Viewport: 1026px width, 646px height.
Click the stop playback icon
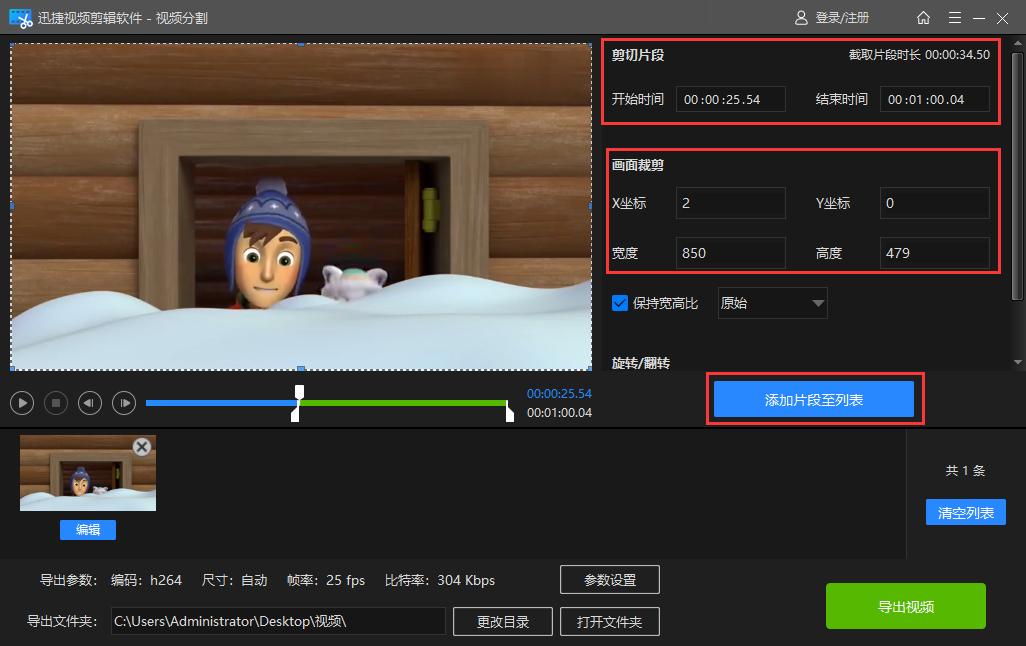point(56,402)
